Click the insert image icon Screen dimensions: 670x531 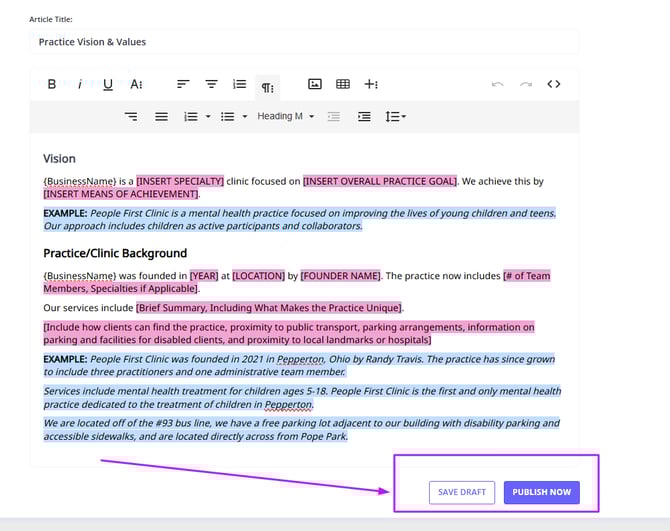[x=315, y=85]
